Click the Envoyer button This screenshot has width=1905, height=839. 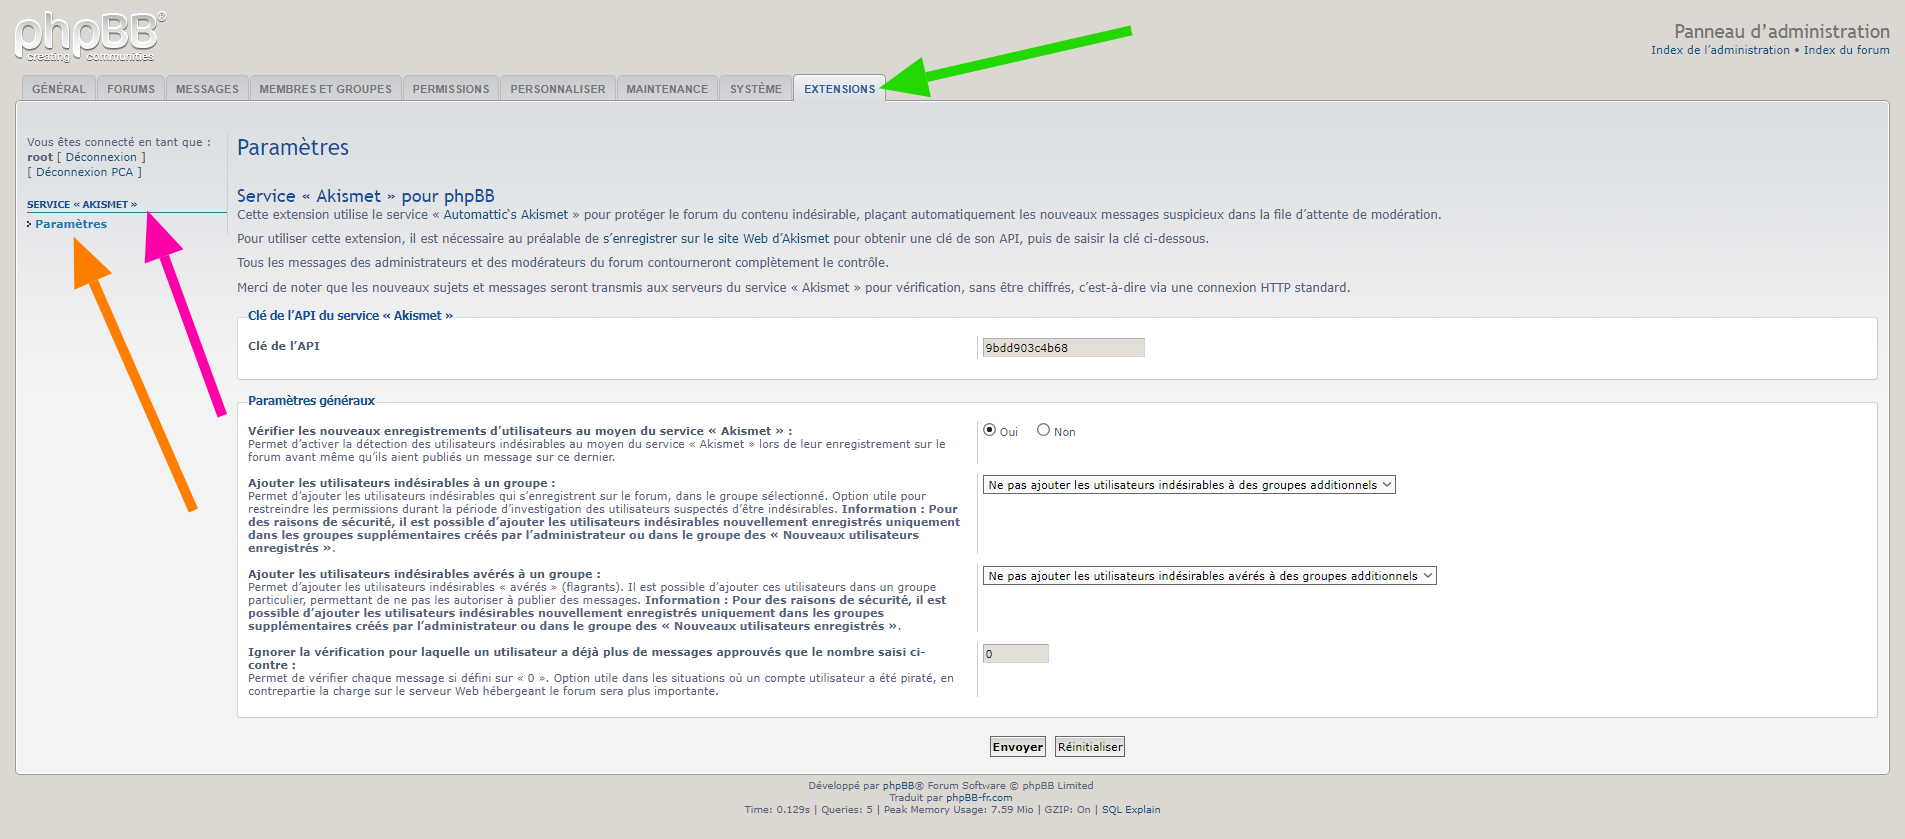[x=1018, y=747]
